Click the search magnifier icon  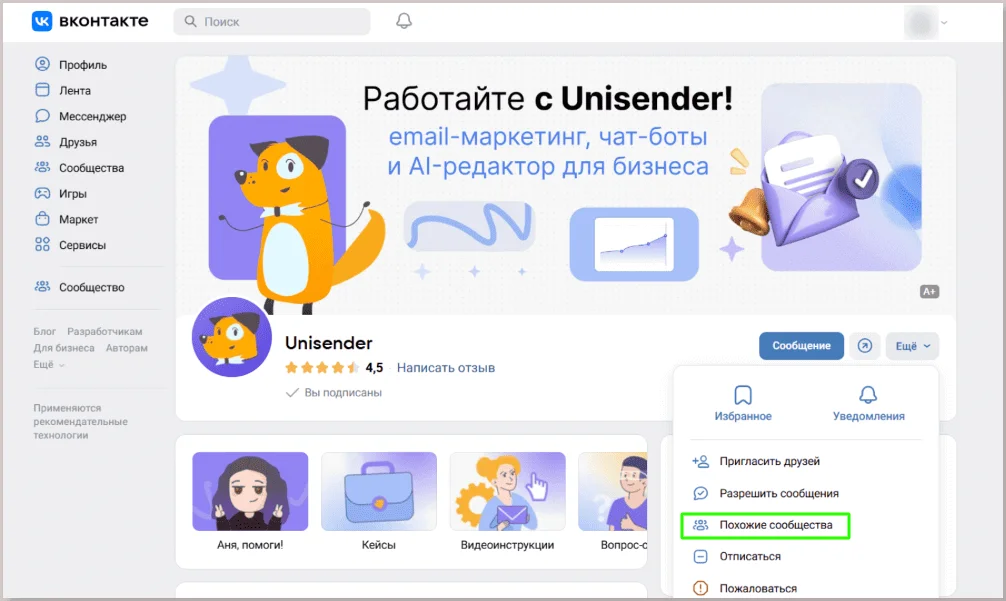pos(191,21)
